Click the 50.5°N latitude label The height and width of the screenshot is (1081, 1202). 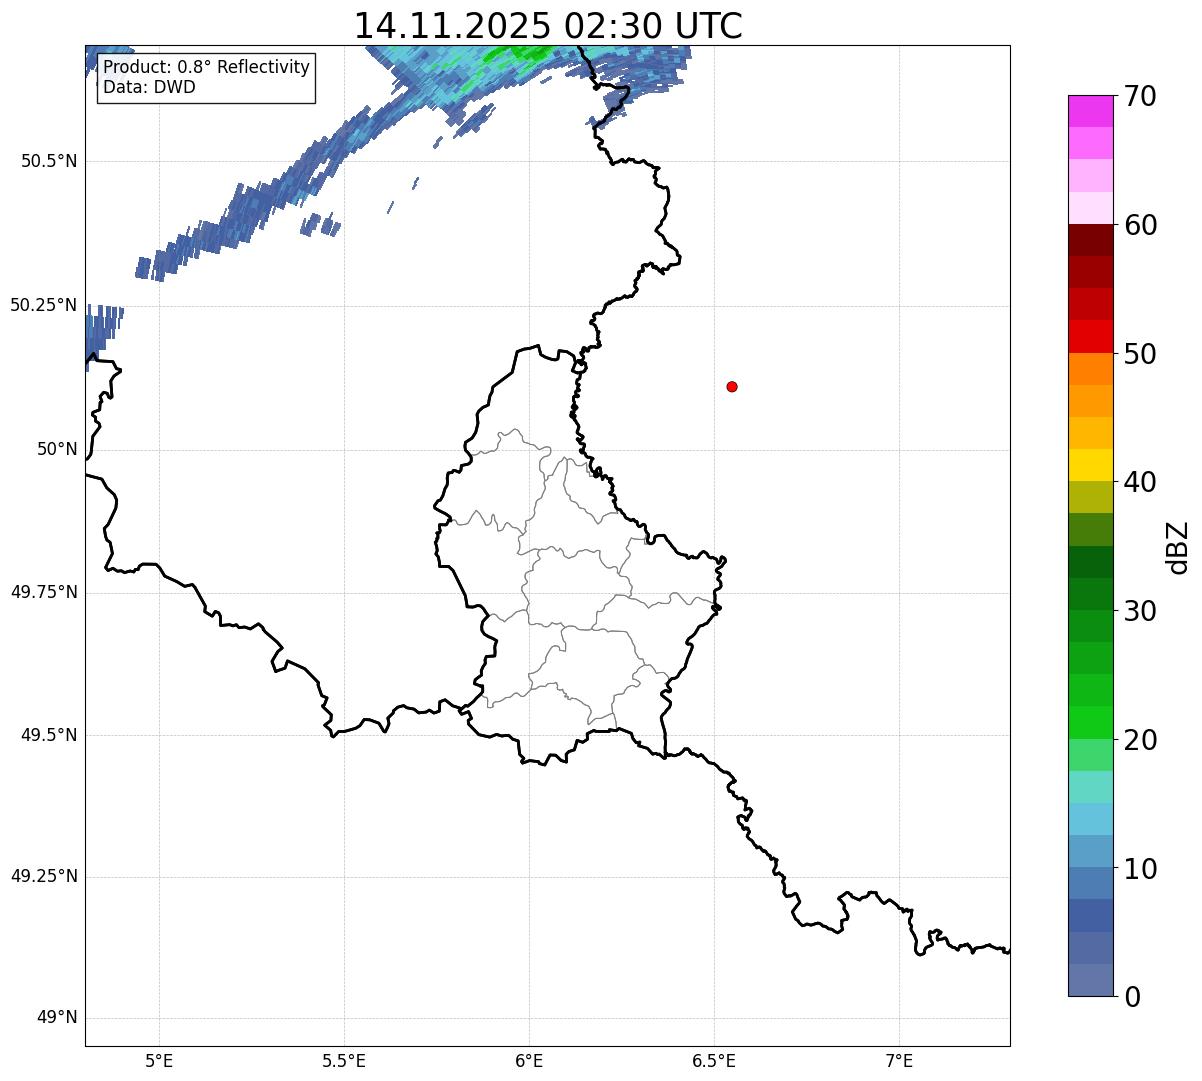point(49,161)
